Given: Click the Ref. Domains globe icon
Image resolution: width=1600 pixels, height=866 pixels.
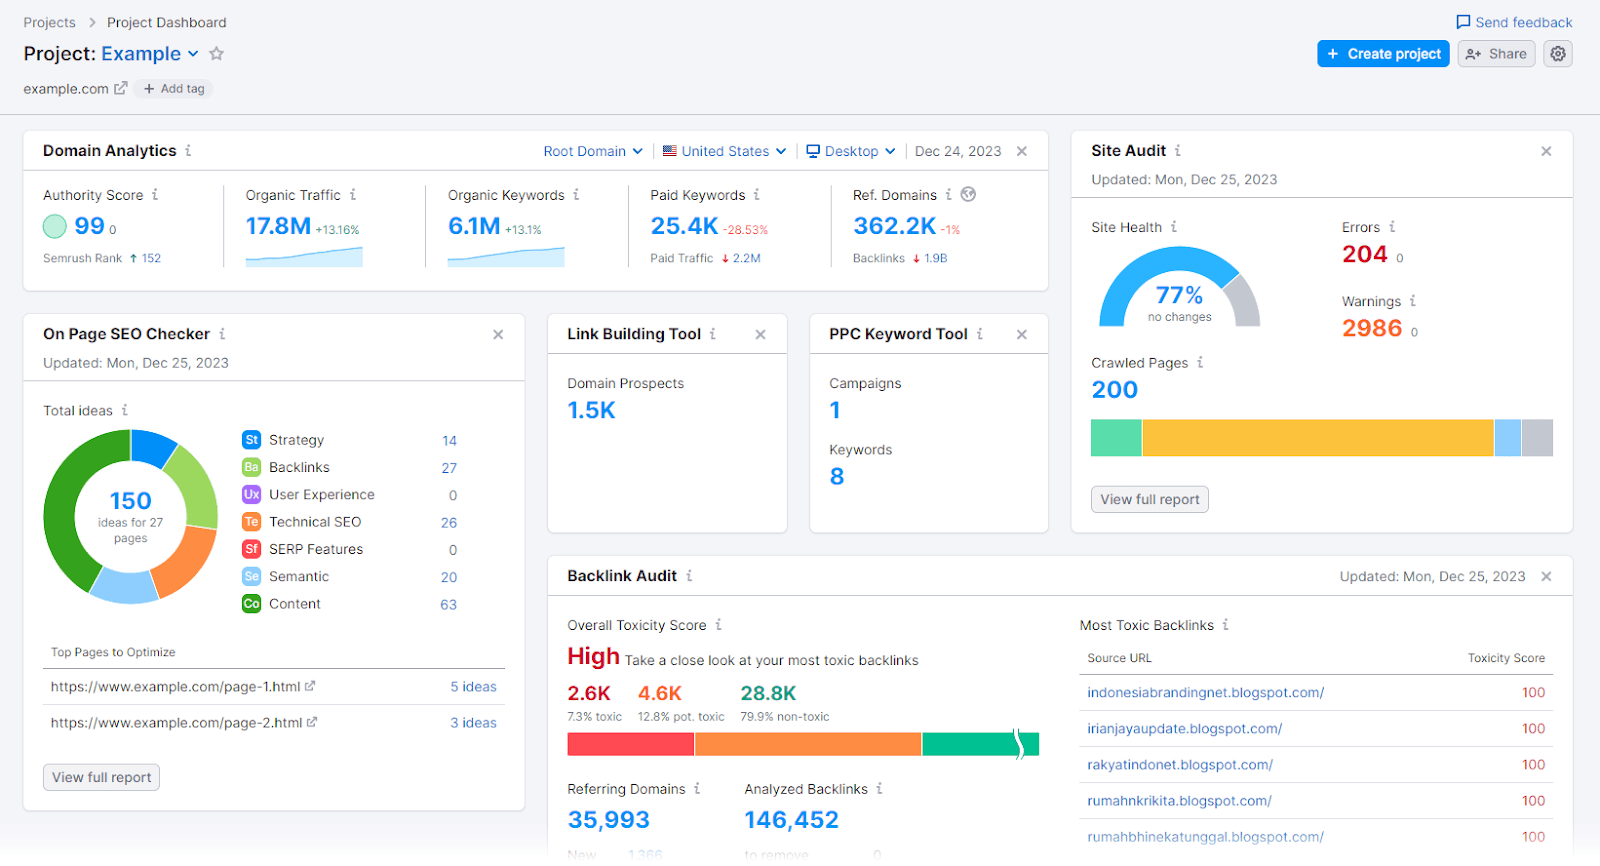Looking at the screenshot, I should click(x=968, y=194).
